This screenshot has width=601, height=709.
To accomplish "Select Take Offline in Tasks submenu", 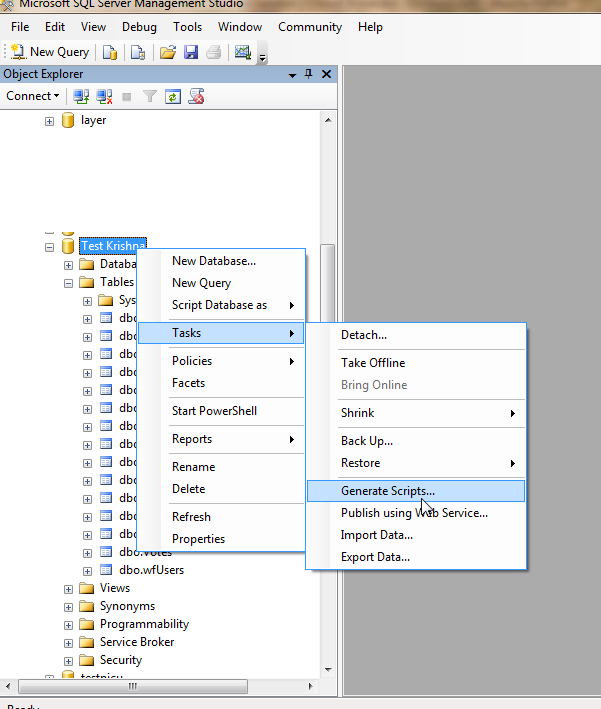I will (x=416, y=363).
